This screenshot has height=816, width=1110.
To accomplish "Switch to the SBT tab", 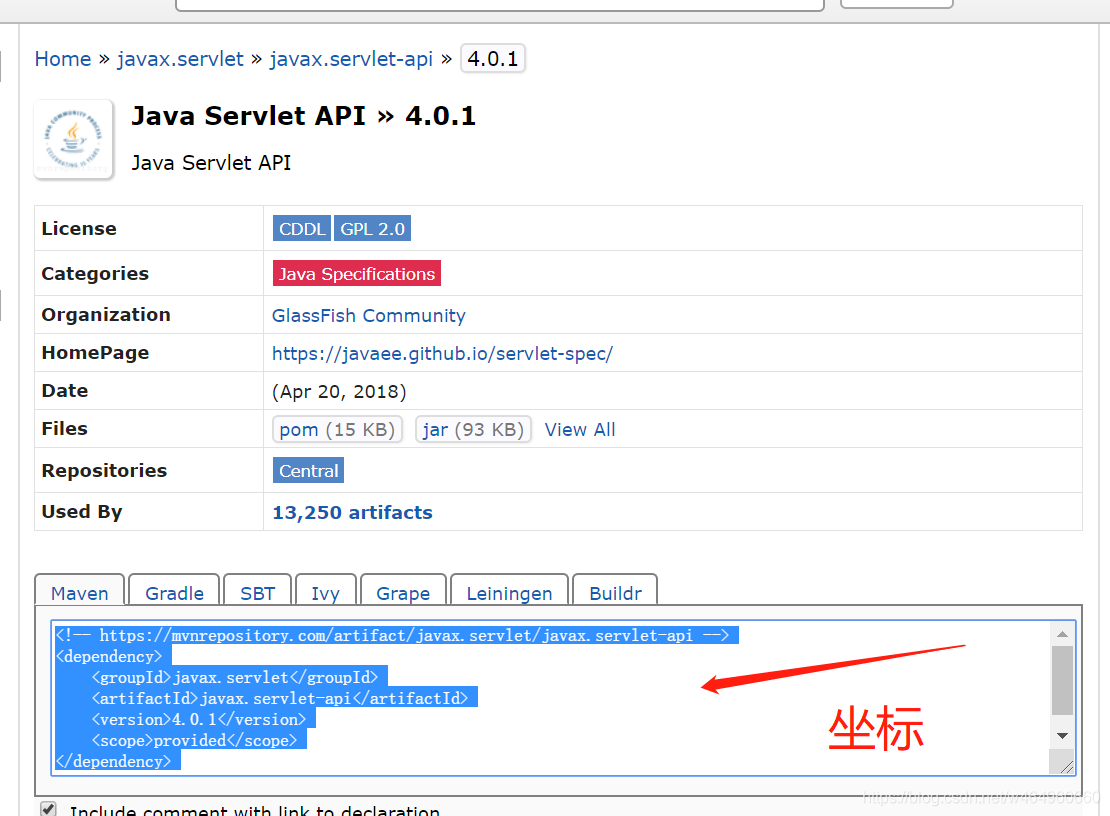I will tap(257, 591).
